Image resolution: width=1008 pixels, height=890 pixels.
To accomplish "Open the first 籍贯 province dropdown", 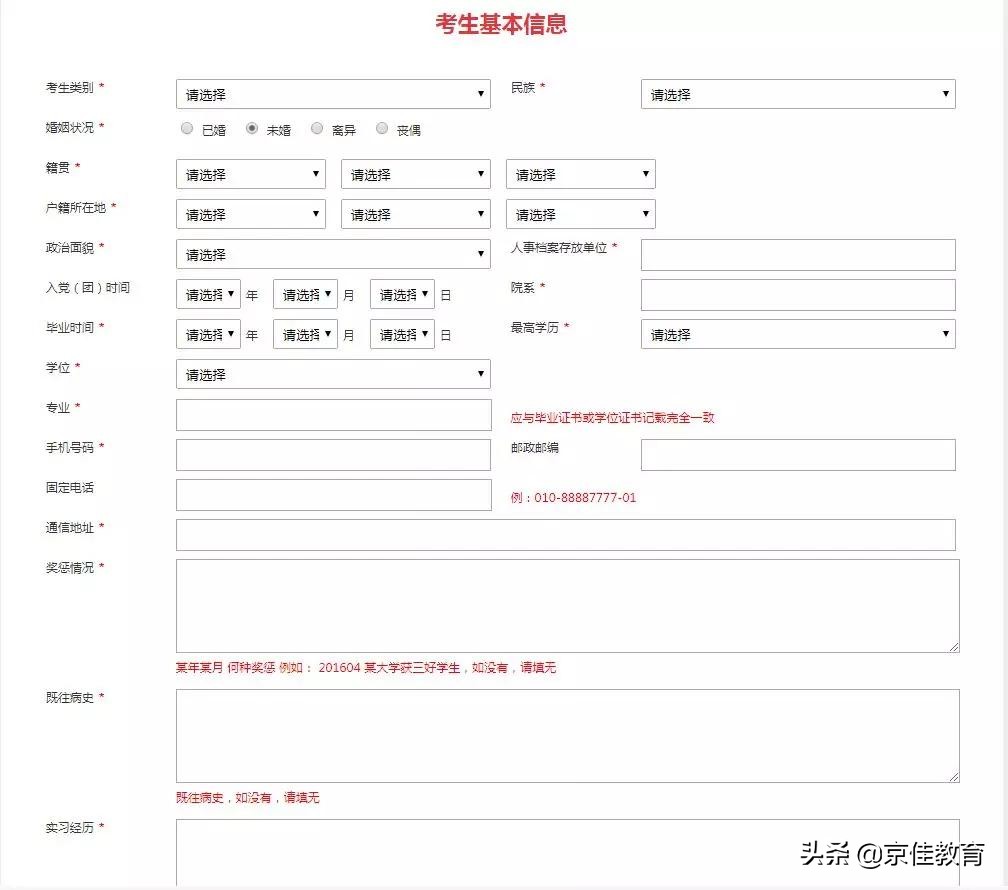I will coord(250,173).
